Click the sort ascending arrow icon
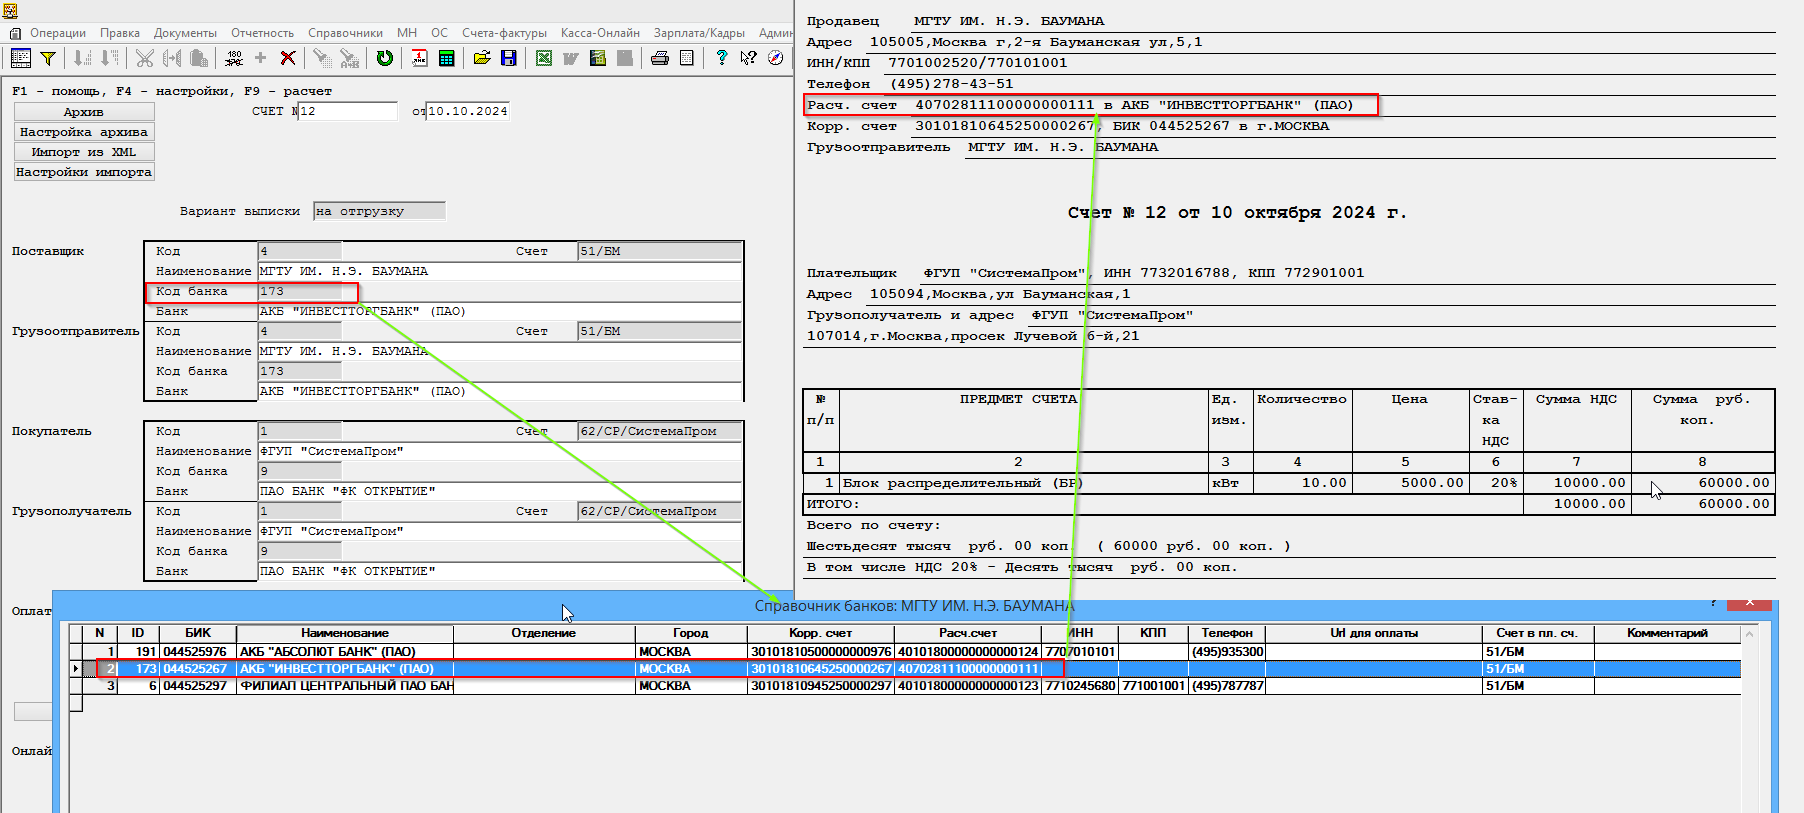Screen dimensions: 1804x813 tap(83, 58)
